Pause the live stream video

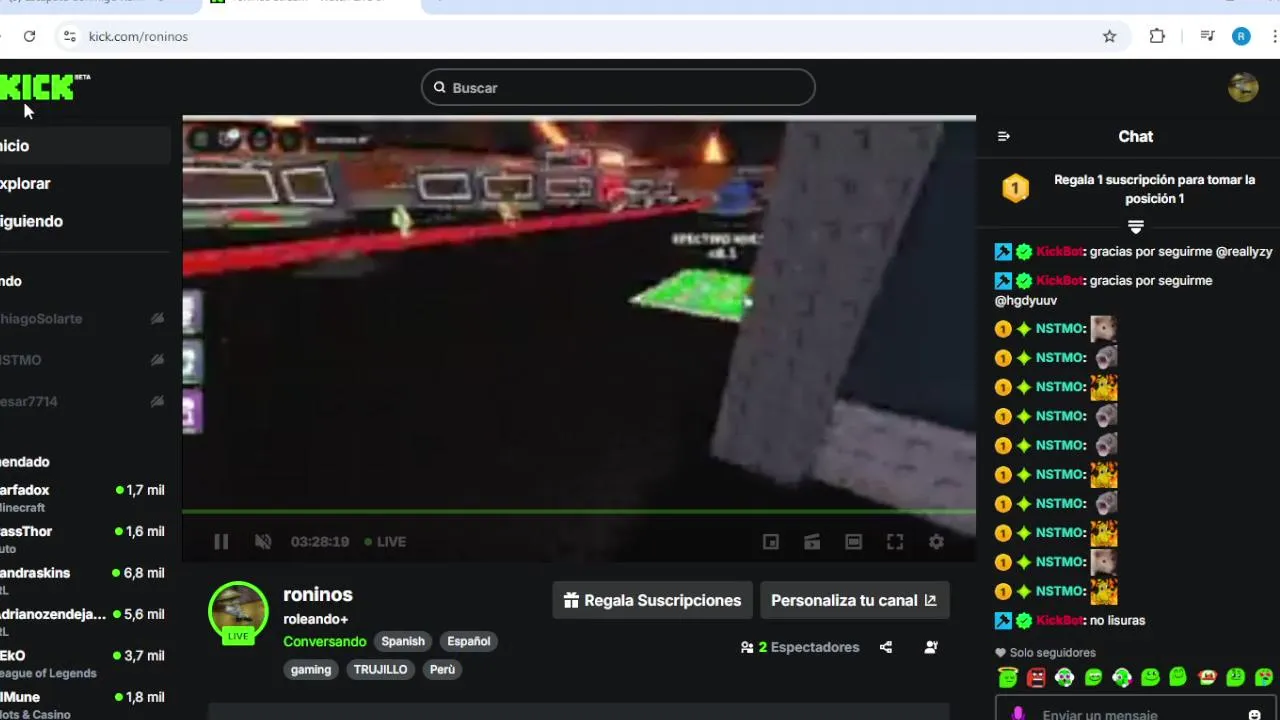tap(221, 541)
